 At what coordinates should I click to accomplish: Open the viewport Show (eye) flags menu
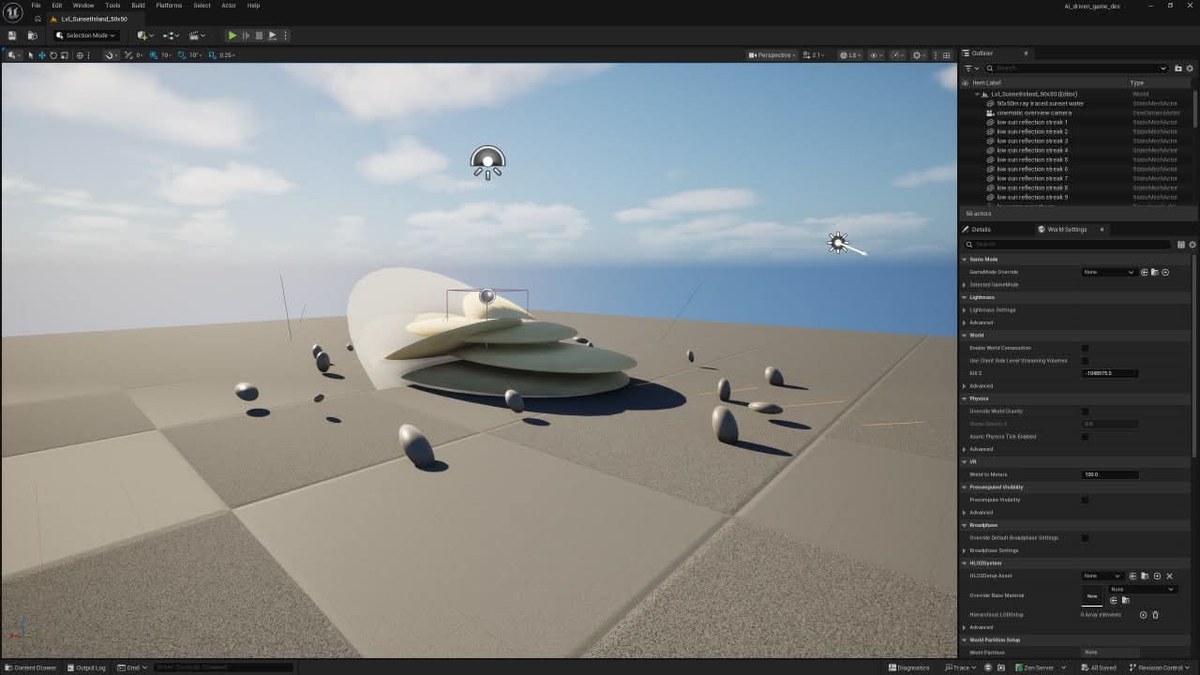tap(877, 55)
